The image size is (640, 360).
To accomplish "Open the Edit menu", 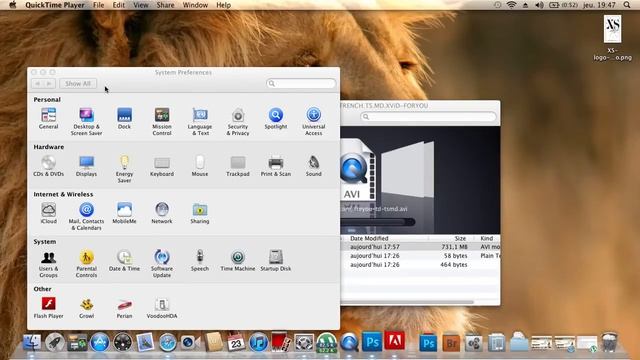I will (x=118, y=5).
